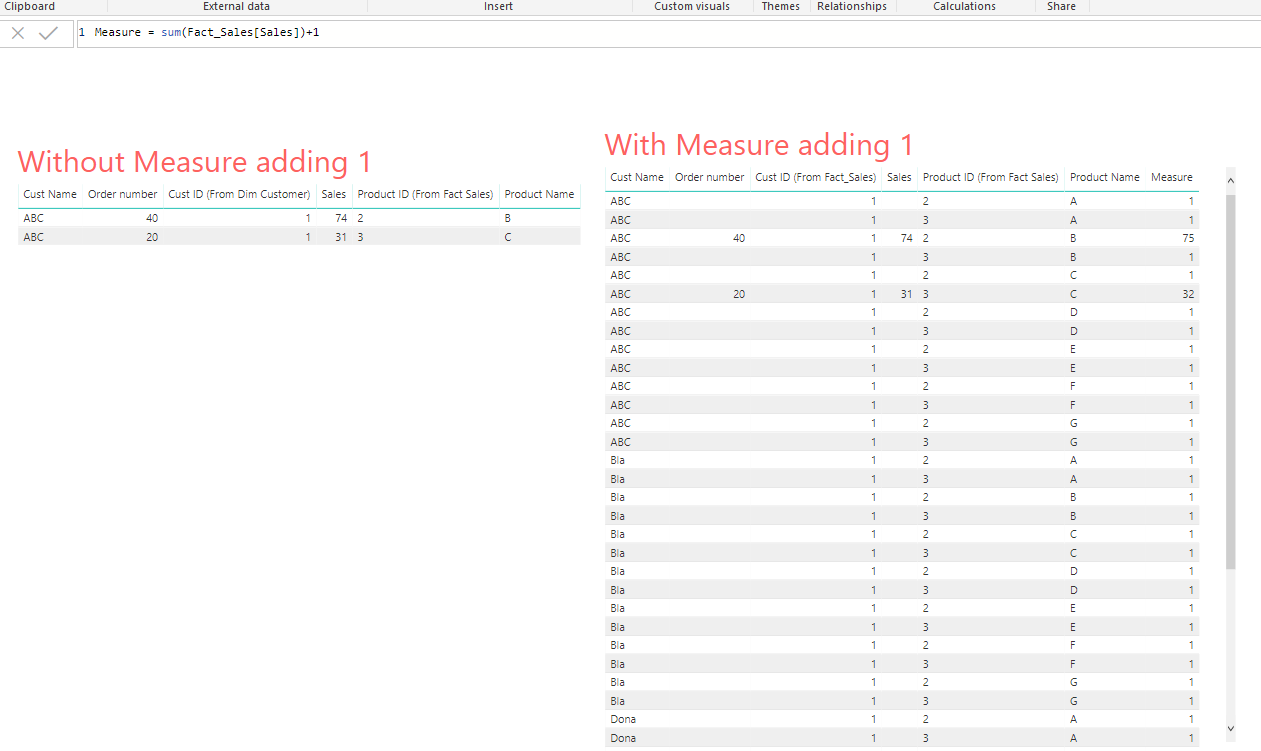Image resolution: width=1261 pixels, height=751 pixels.
Task: Click the Relationships ribbon group label
Action: (x=852, y=6)
